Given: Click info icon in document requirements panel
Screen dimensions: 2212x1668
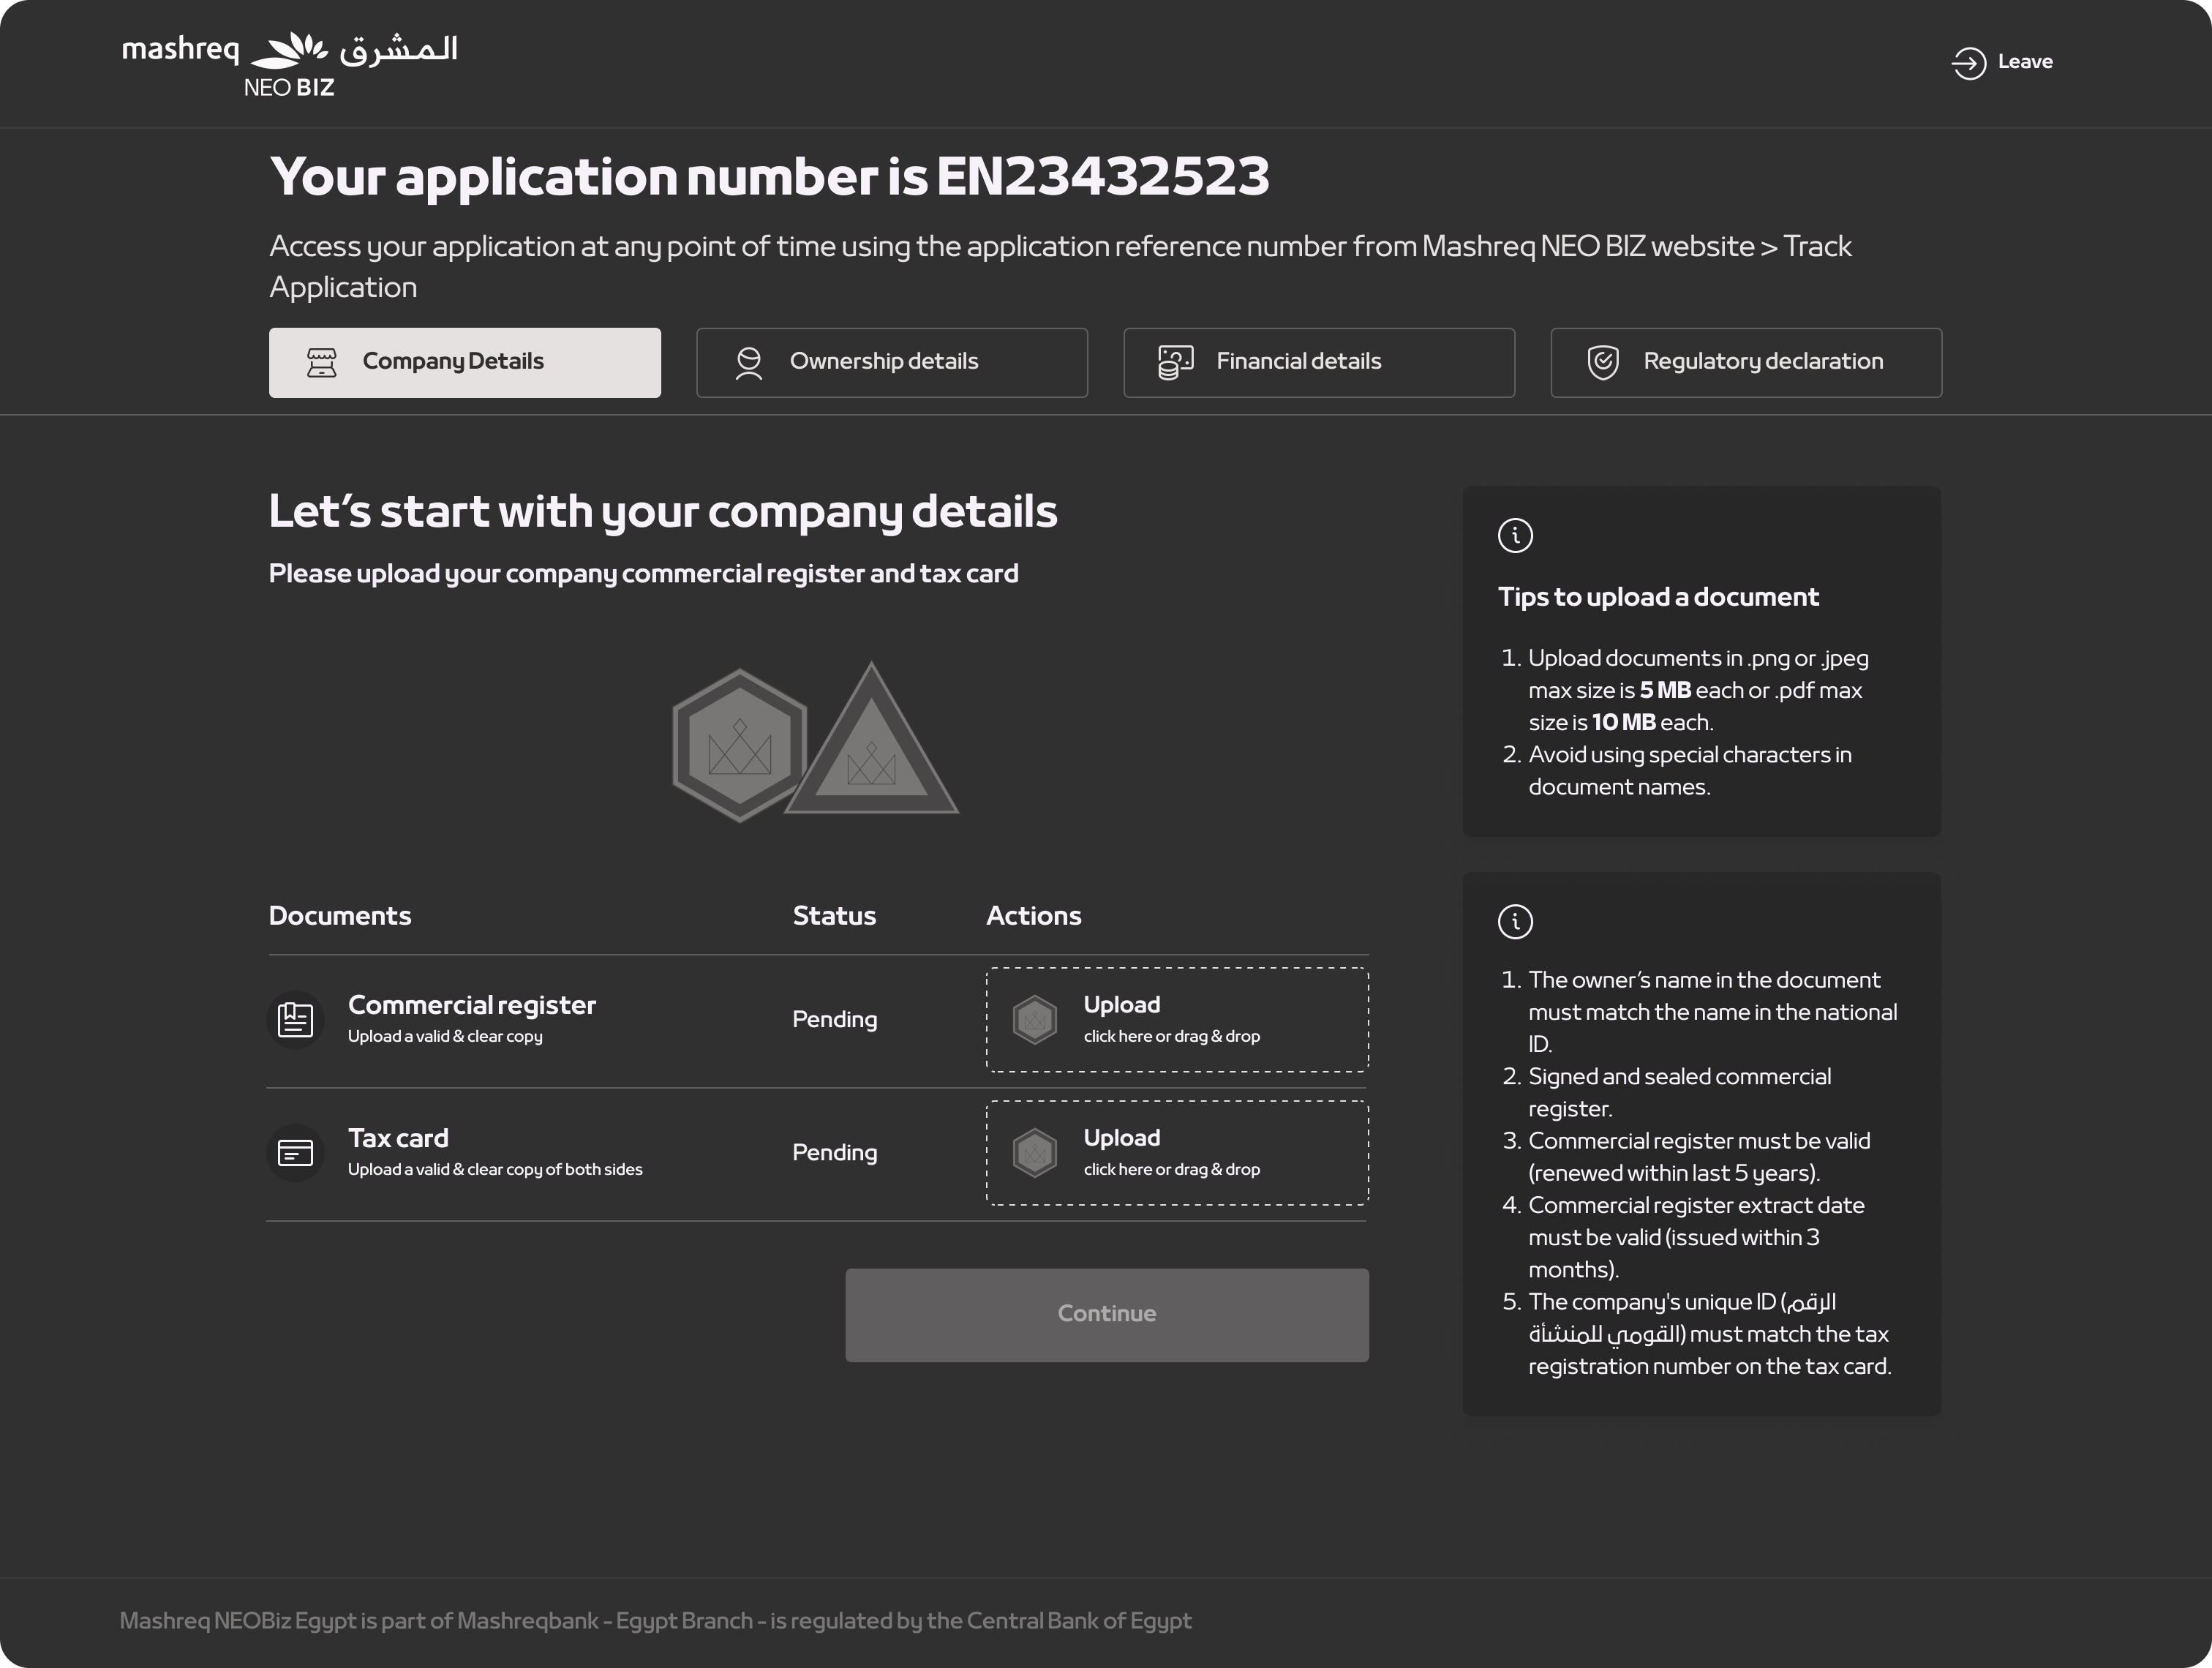Looking at the screenshot, I should (x=1515, y=922).
